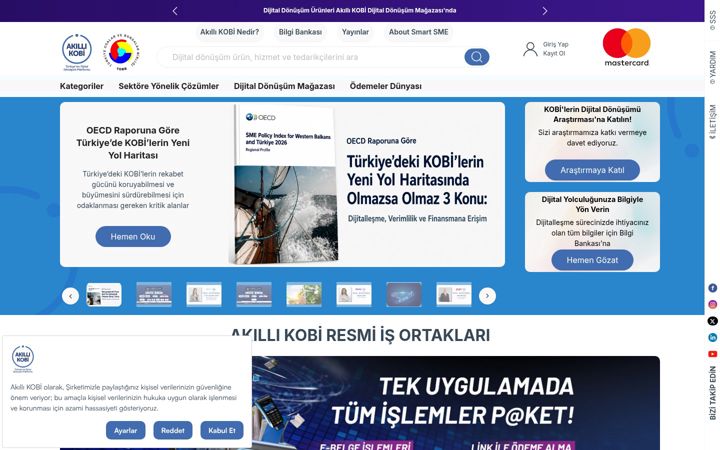Go to next carousel thumbnails
This screenshot has width=720, height=450.
coord(487,296)
